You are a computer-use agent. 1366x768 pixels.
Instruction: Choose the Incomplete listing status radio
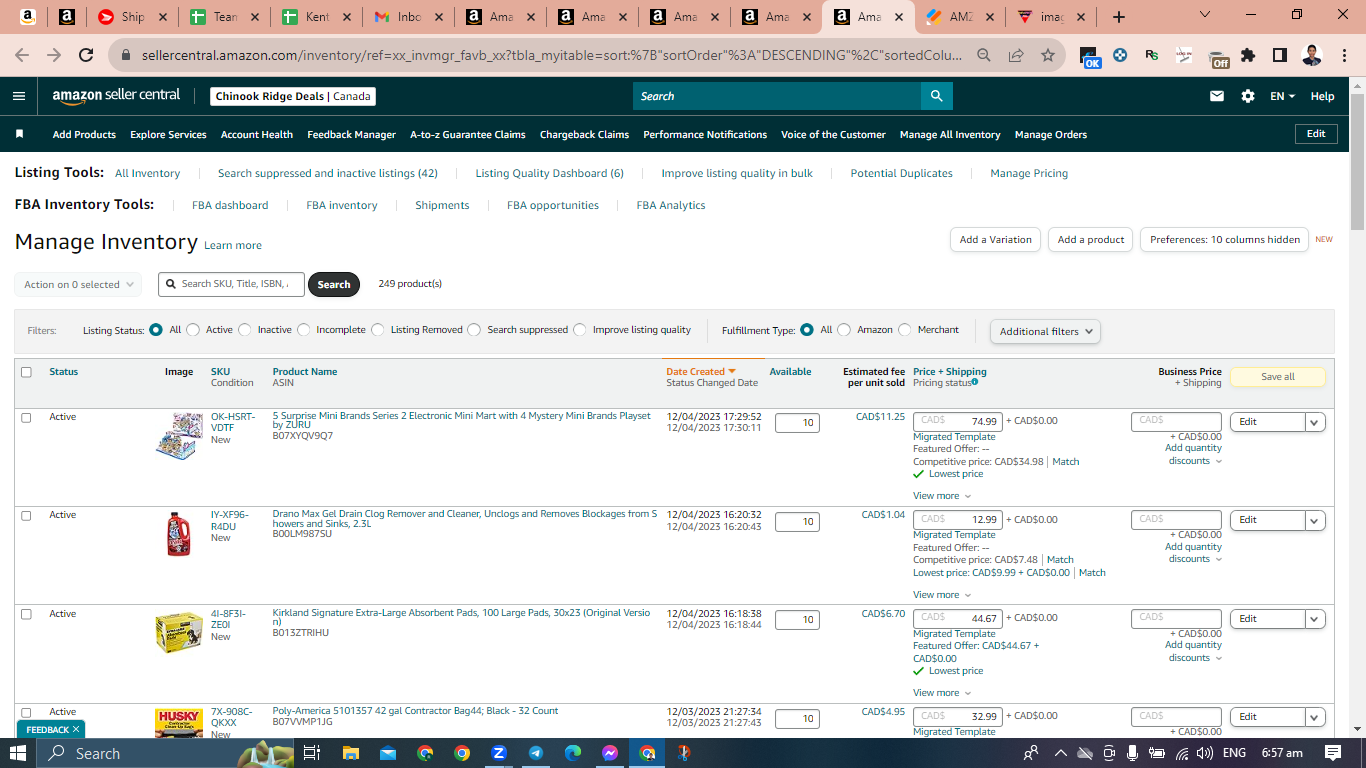(304, 330)
